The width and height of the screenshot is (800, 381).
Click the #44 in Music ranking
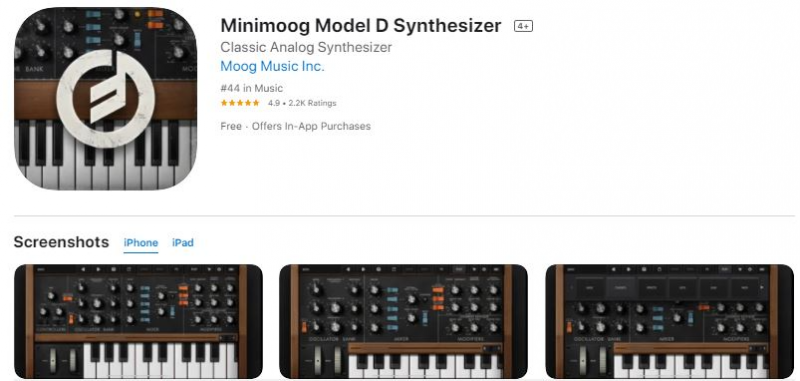click(252, 88)
